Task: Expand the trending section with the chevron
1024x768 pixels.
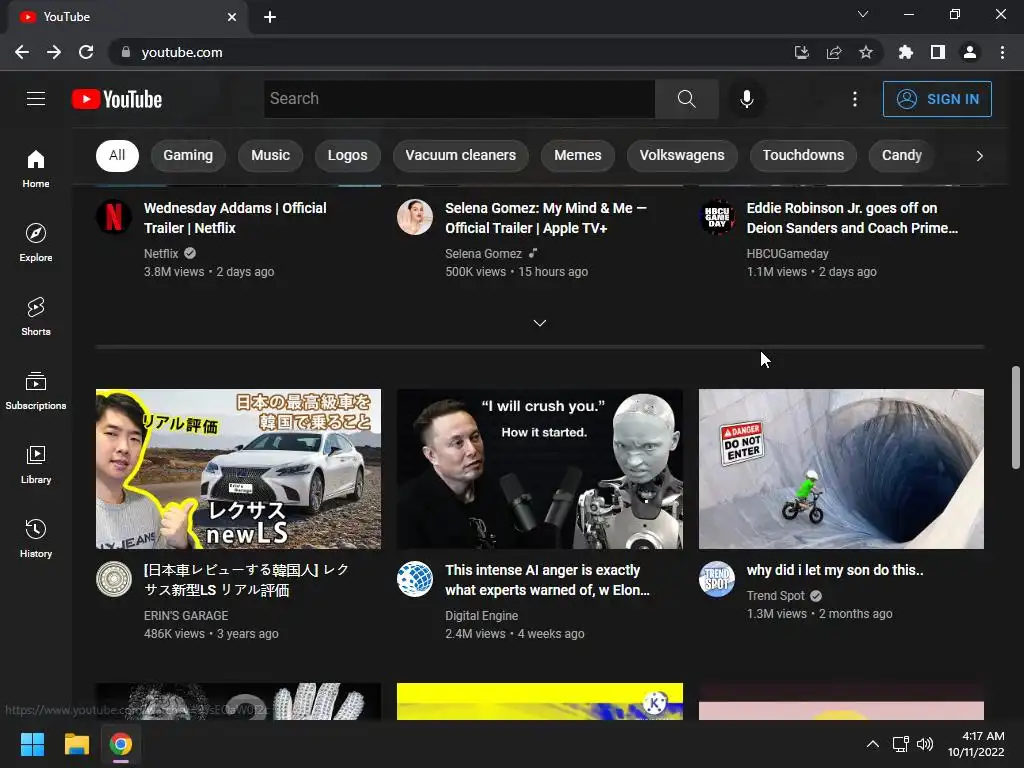Action: coord(539,323)
